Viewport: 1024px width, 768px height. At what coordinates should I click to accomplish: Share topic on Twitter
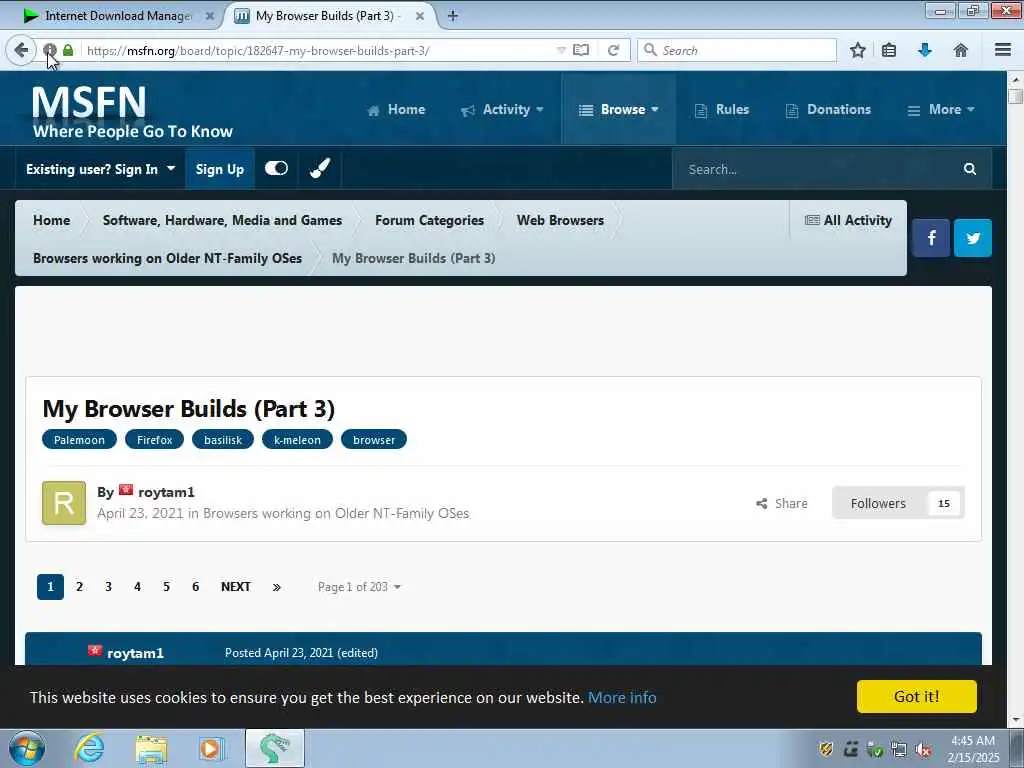(x=973, y=238)
